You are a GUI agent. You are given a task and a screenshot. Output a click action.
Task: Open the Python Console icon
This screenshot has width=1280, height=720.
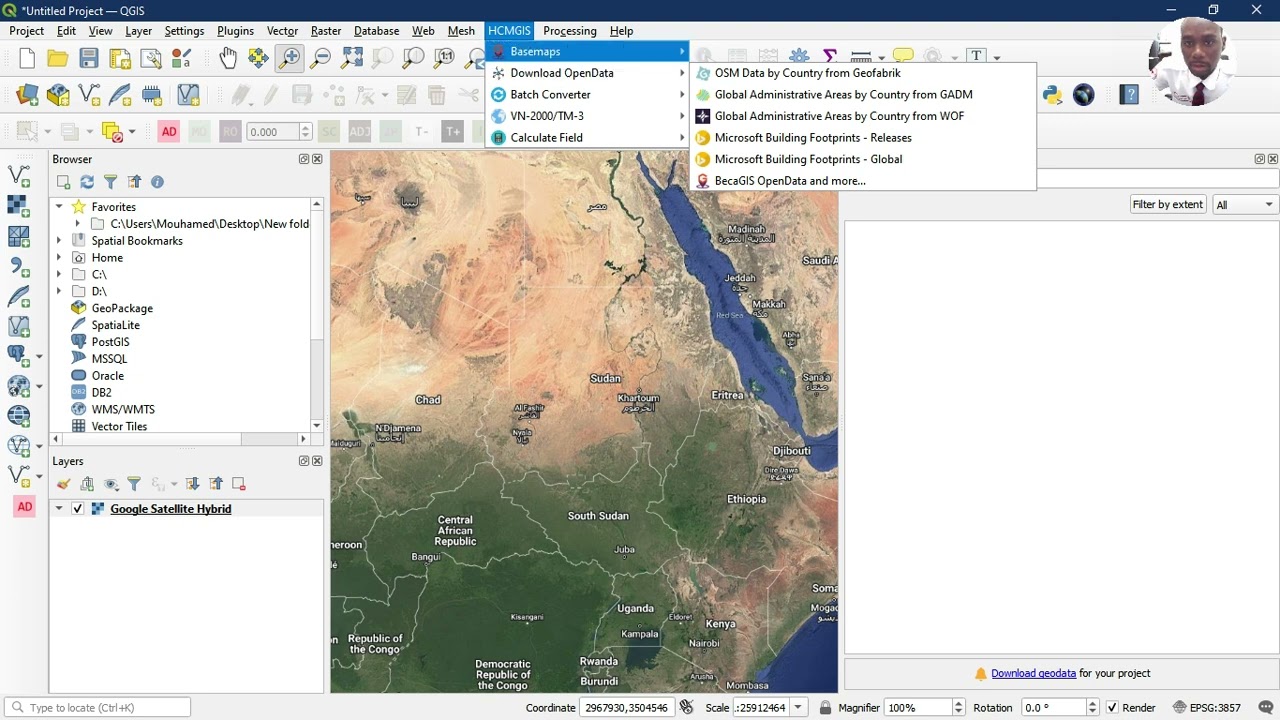tap(1052, 95)
